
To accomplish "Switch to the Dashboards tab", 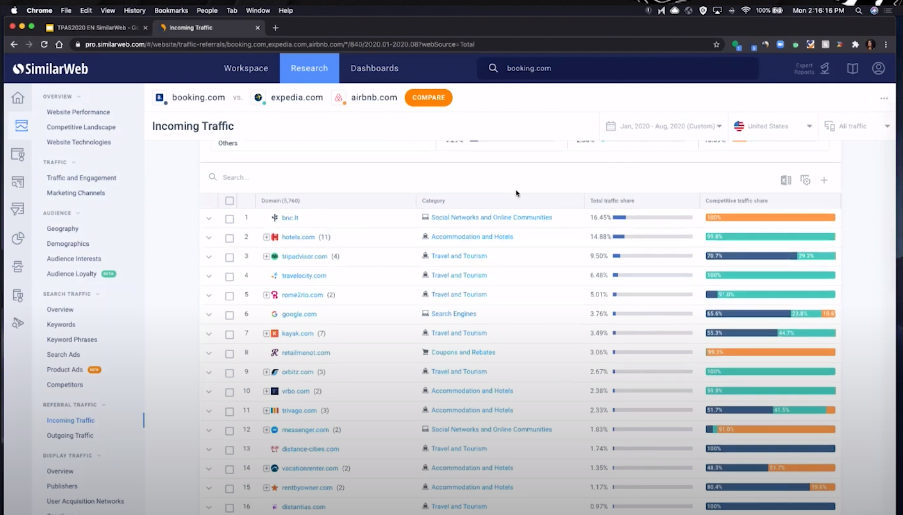I will (x=374, y=68).
